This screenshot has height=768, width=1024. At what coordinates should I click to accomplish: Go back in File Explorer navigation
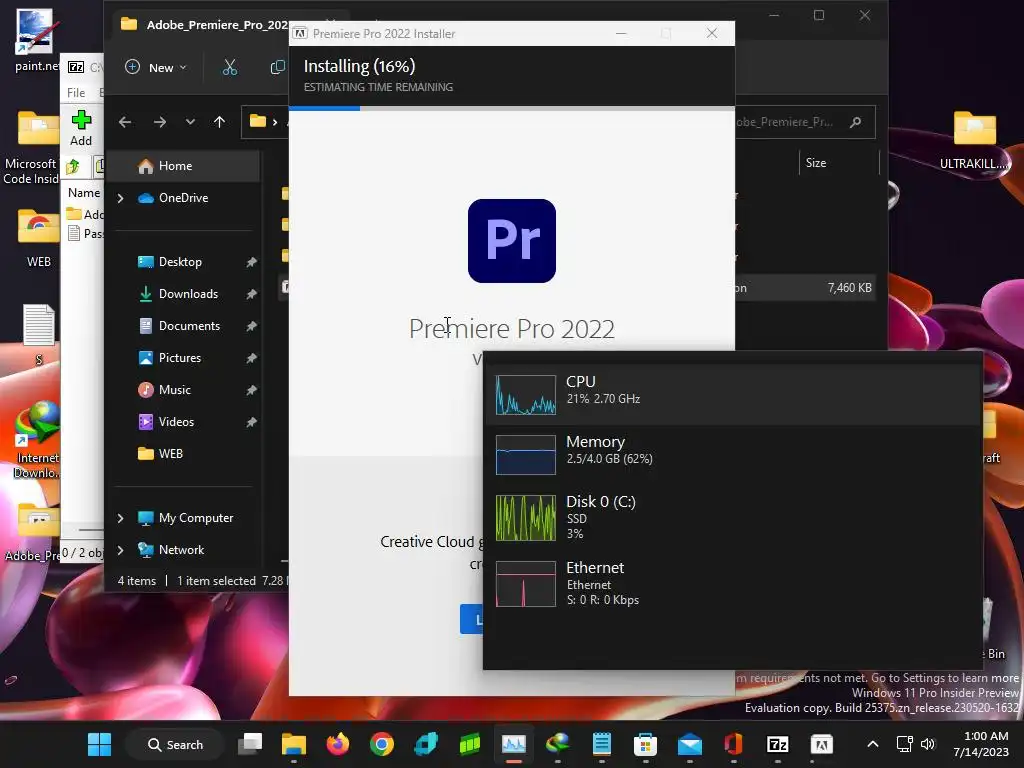(125, 122)
